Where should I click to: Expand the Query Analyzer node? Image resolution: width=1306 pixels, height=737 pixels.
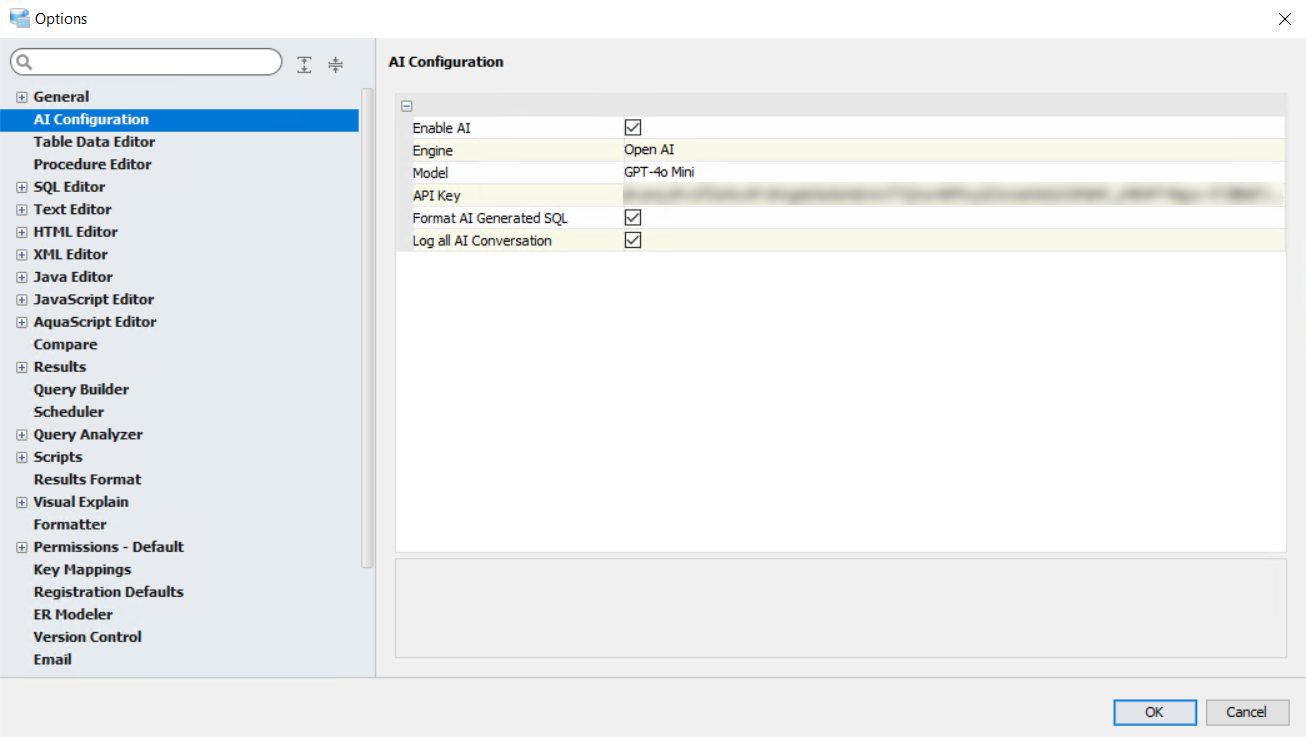pos(22,435)
